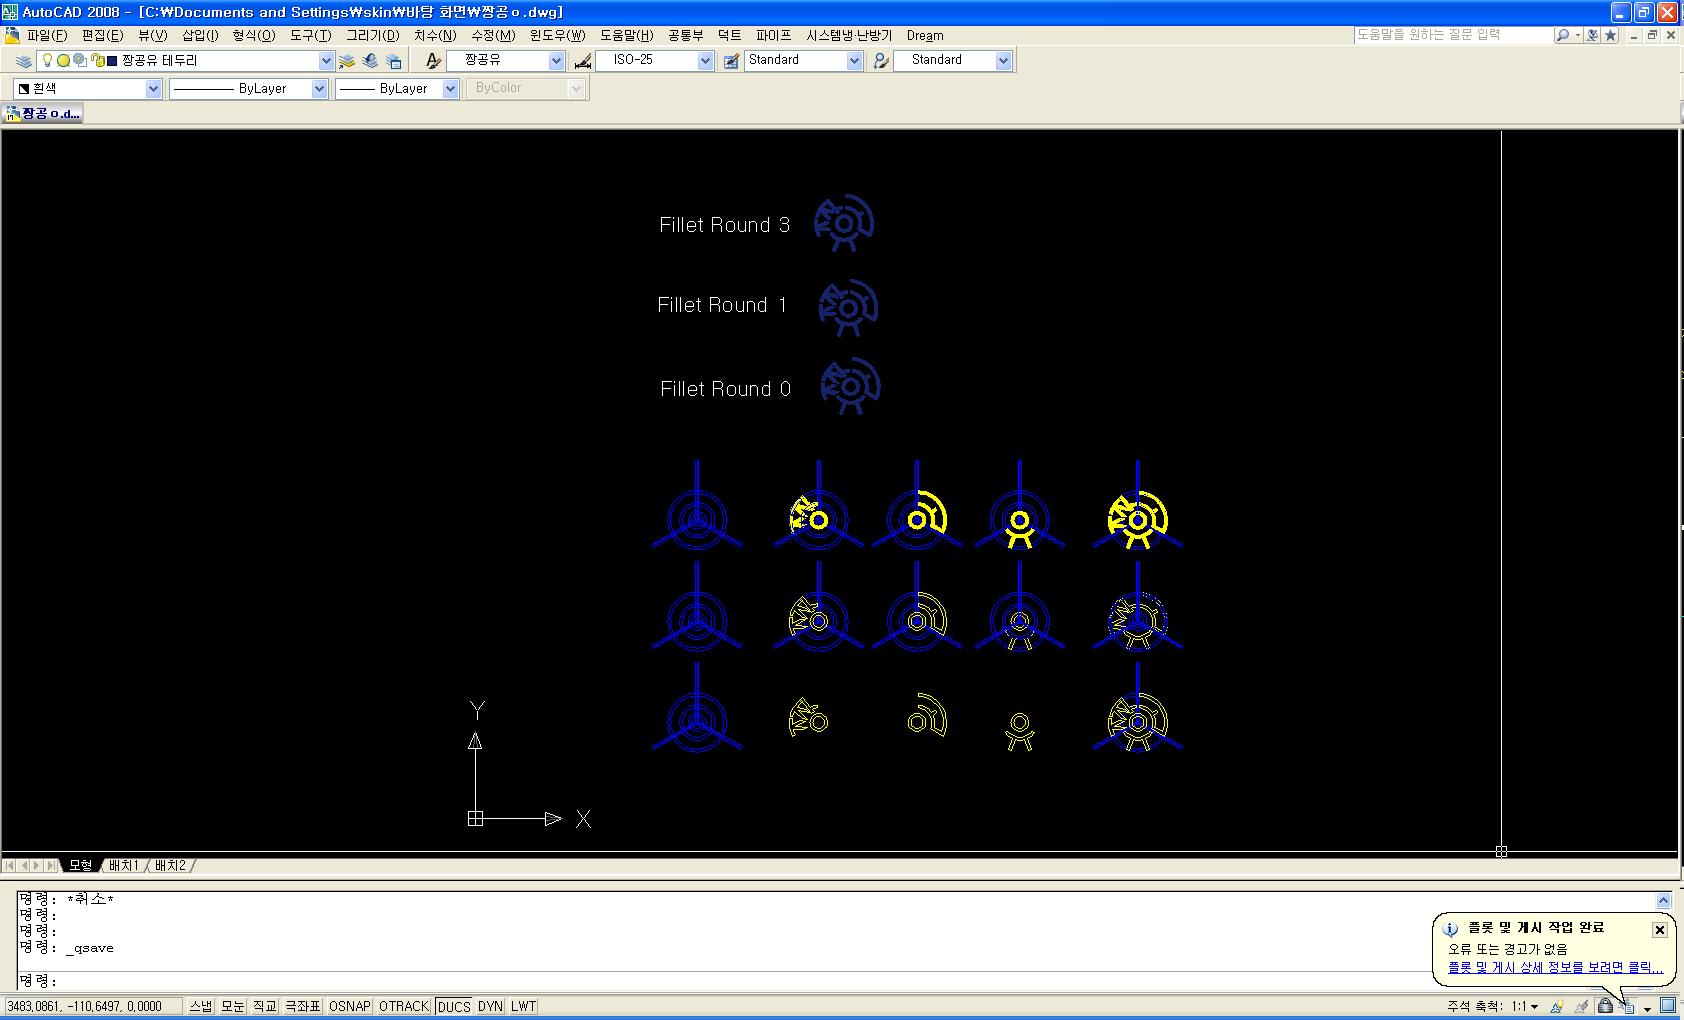Screen dimensions: 1684x1020
Task: Click the plot details link in notification
Action: tap(1555, 968)
